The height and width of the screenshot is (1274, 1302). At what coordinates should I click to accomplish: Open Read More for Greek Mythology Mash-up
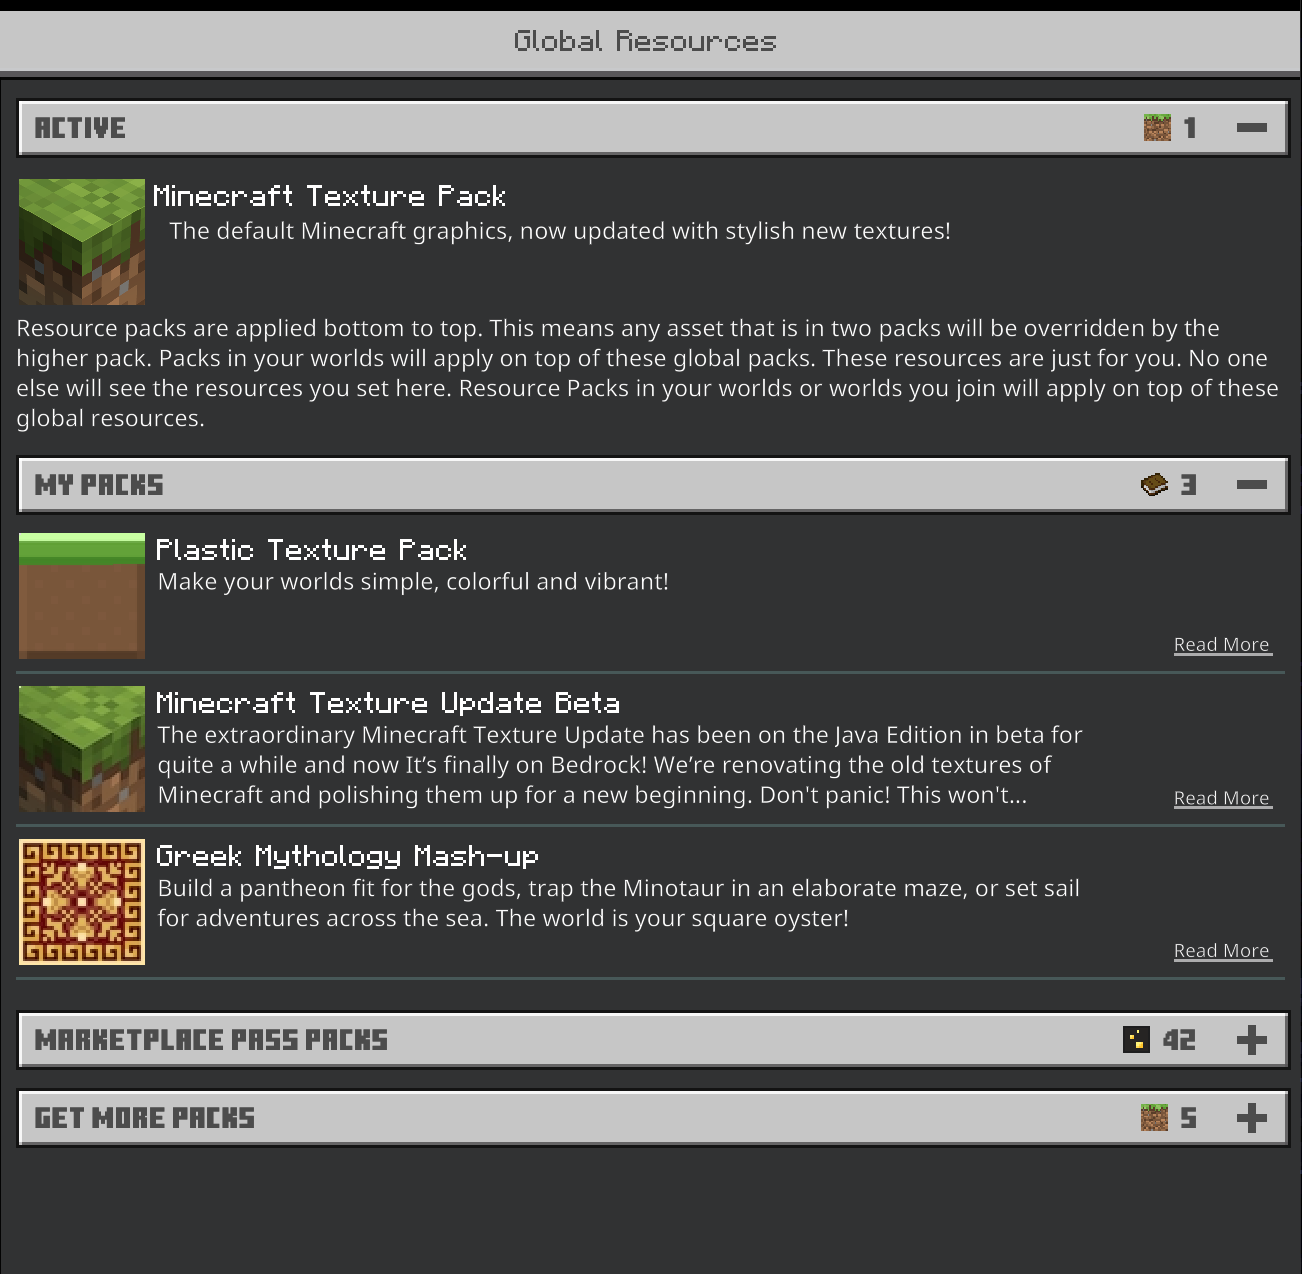pyautogui.click(x=1222, y=951)
